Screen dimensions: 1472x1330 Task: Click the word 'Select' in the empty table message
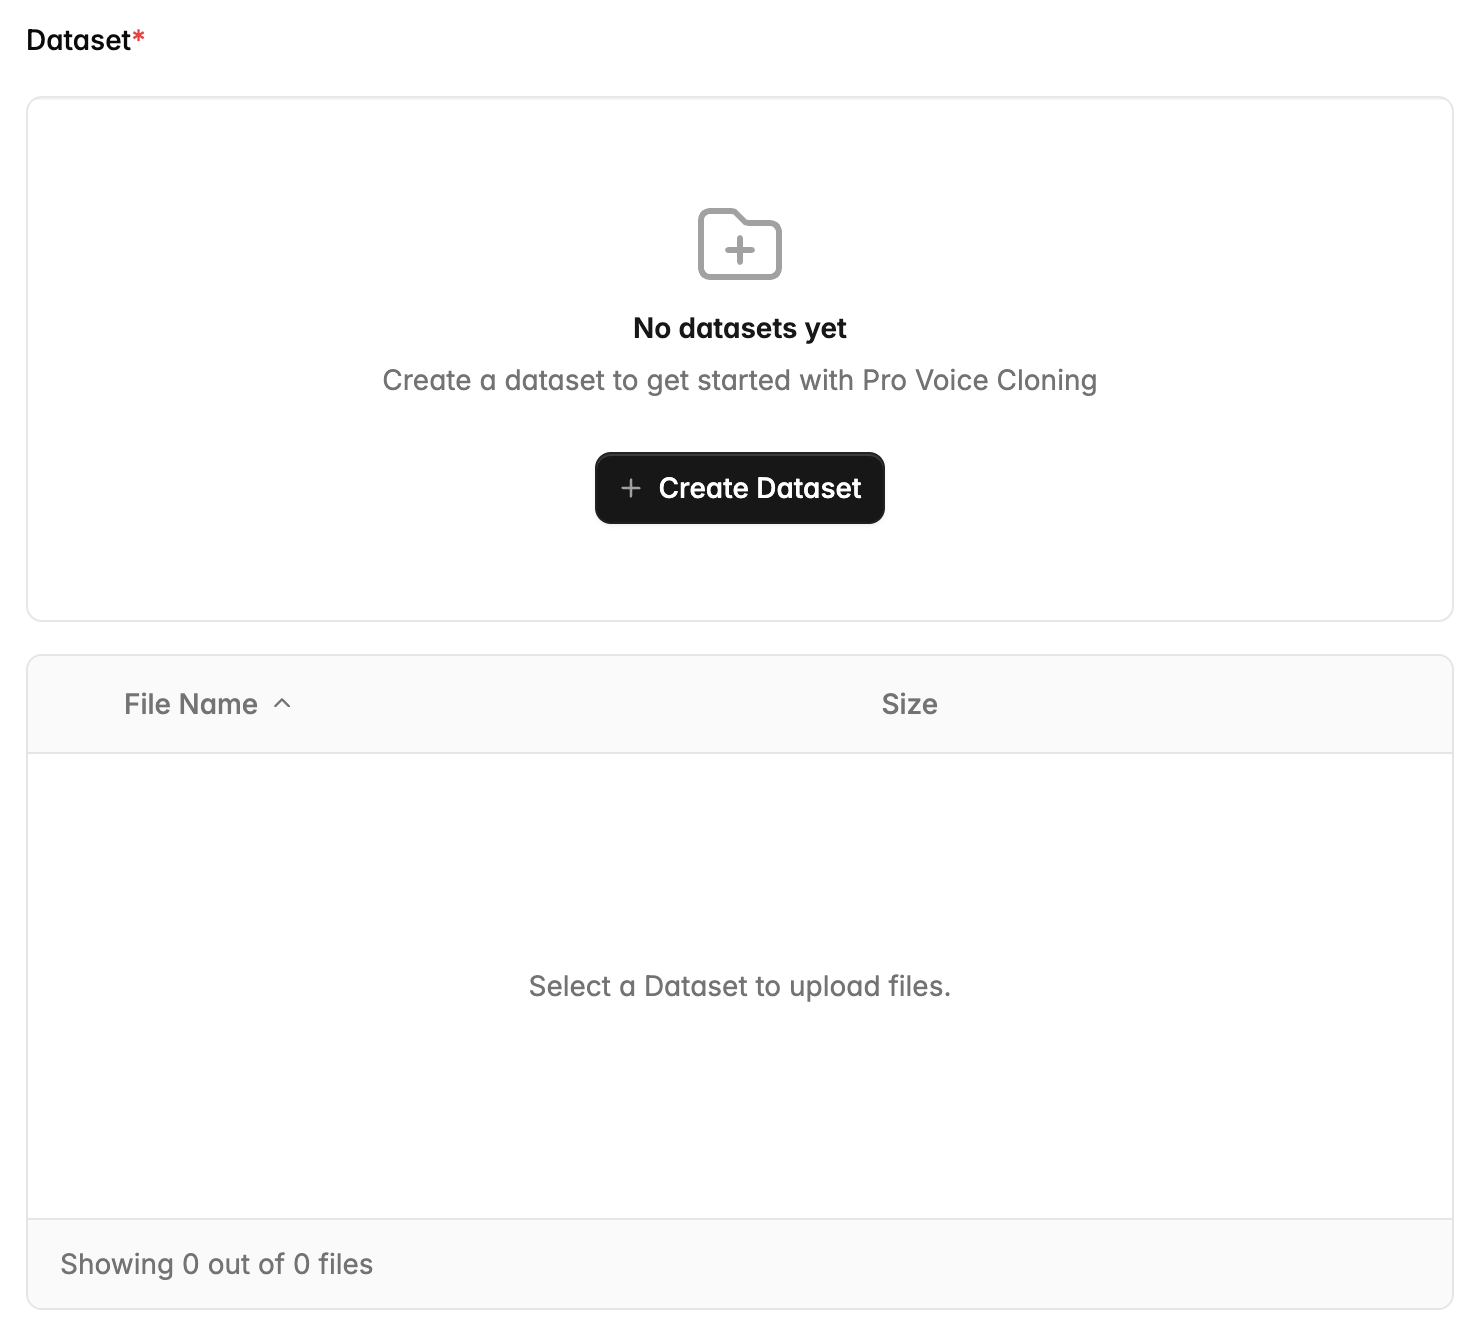[x=569, y=986]
